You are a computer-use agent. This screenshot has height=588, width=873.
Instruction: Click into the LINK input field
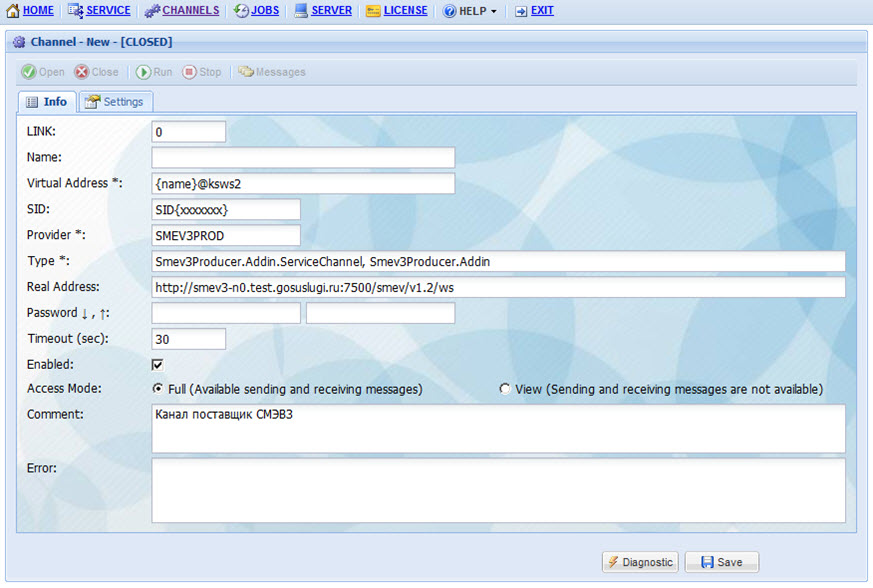pyautogui.click(x=189, y=132)
